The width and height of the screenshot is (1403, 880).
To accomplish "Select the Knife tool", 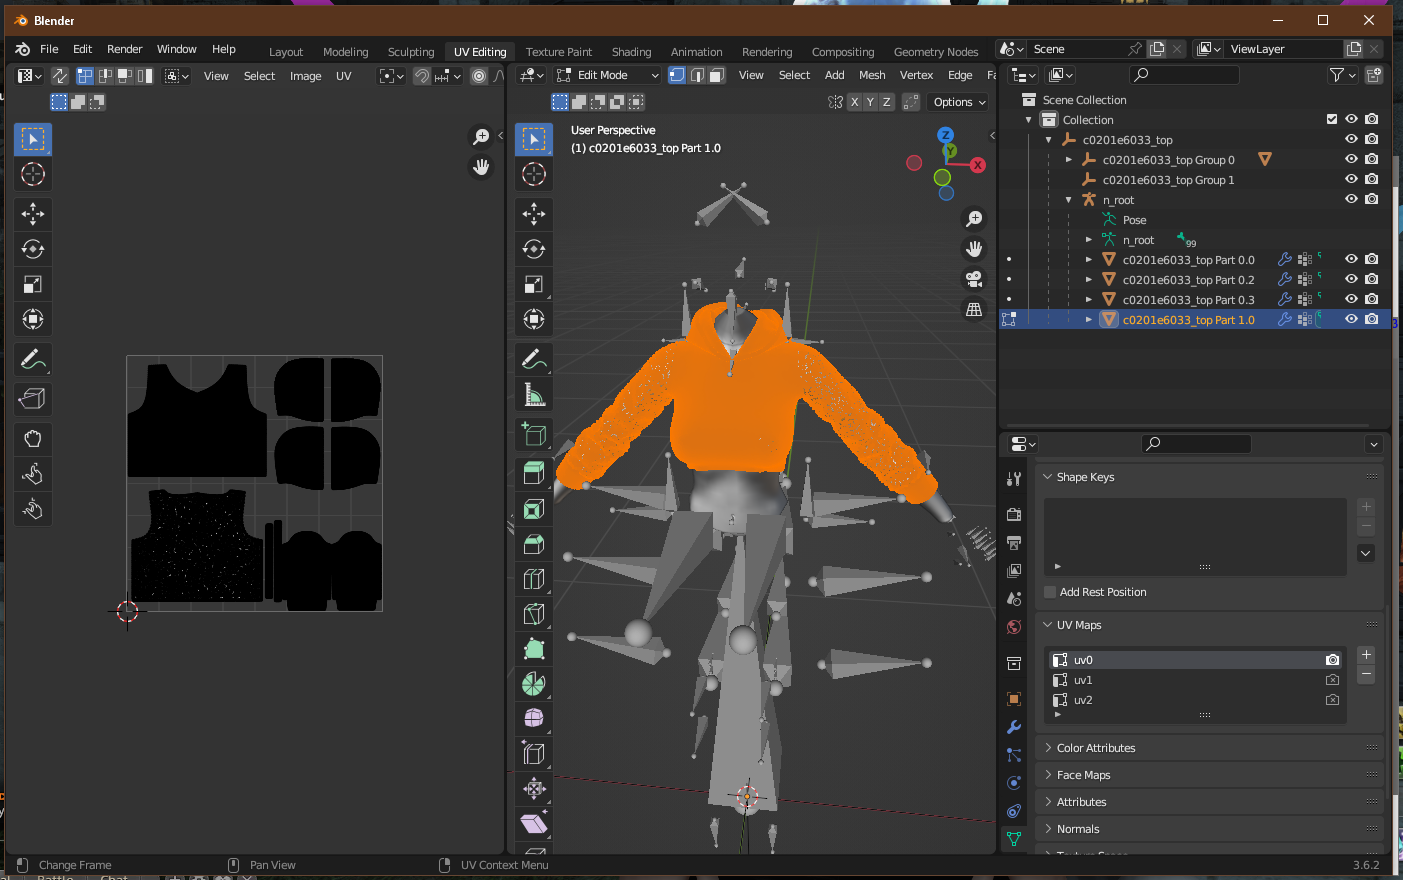I will click(x=534, y=614).
